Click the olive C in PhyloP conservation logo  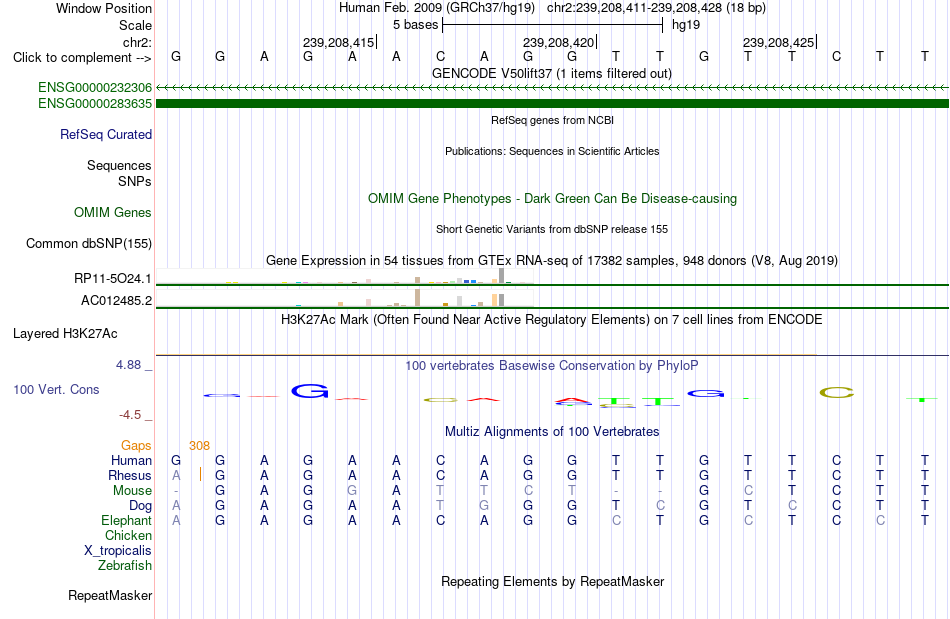click(x=837, y=392)
